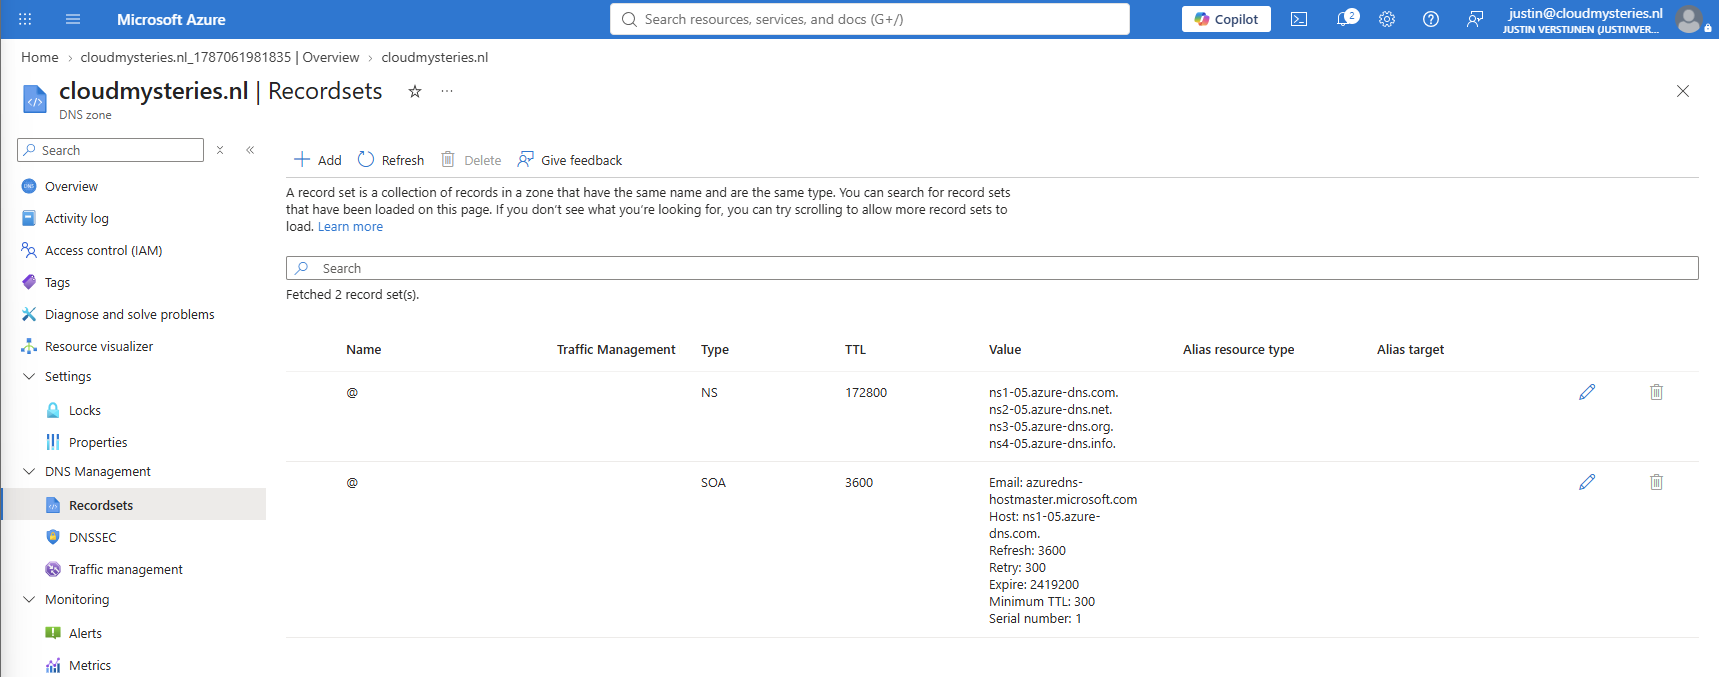Click the DNS zone icon beside title

click(x=35, y=100)
